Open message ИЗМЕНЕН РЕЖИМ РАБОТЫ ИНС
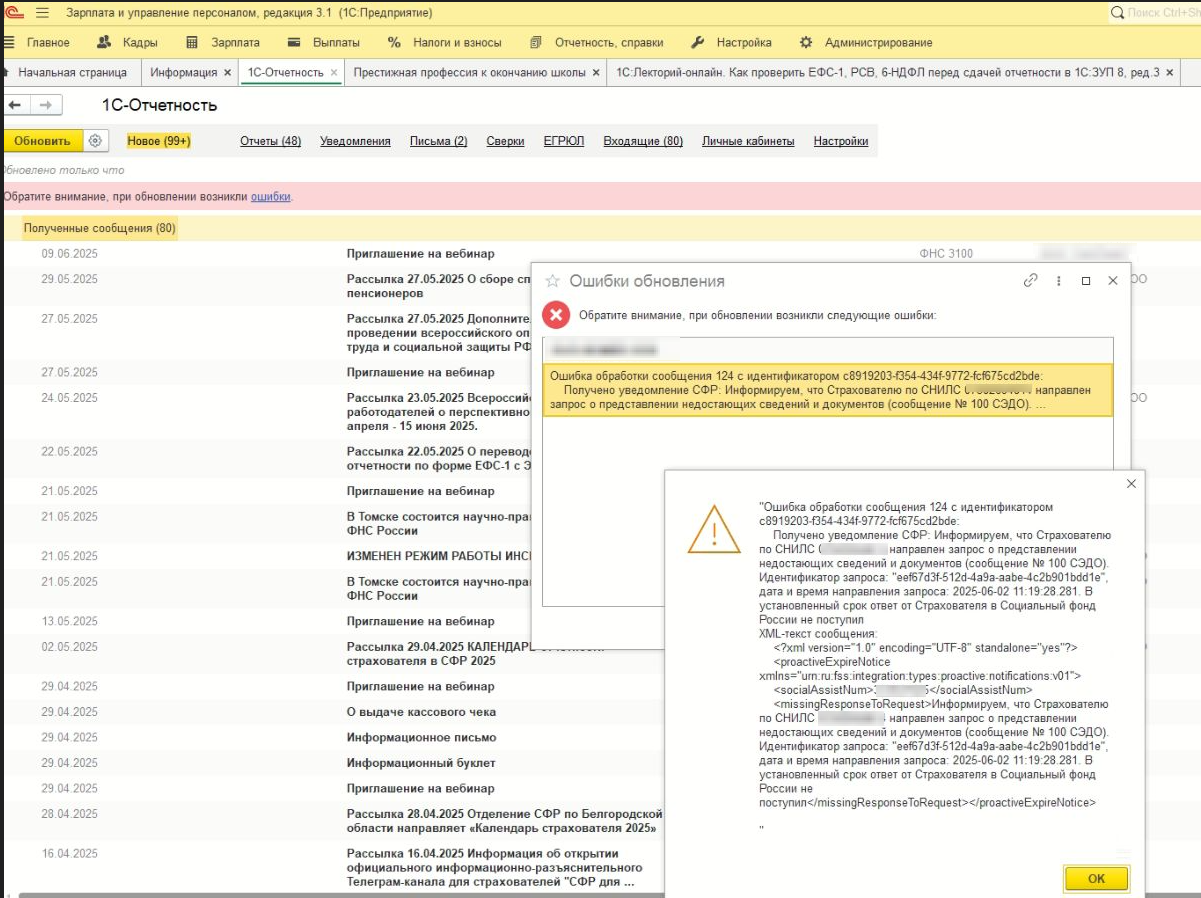The image size is (1201, 898). pos(438,556)
